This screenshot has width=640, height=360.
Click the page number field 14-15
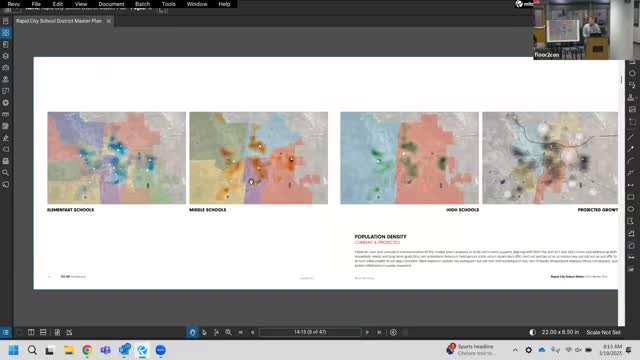coord(310,332)
